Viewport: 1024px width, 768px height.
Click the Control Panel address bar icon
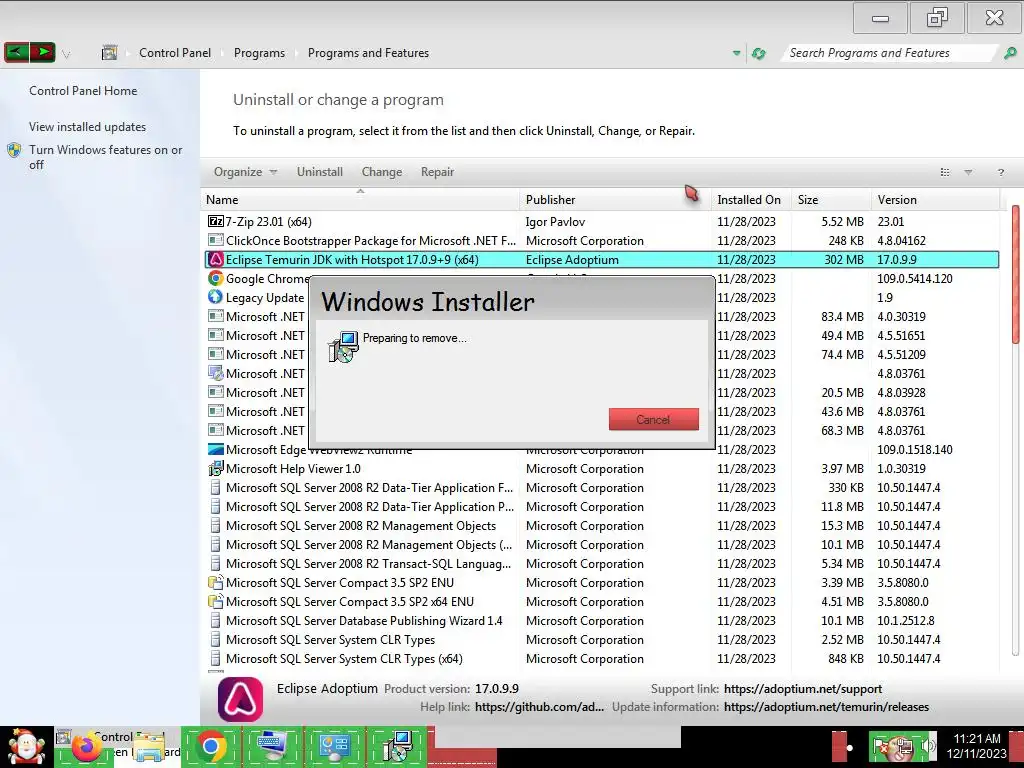(109, 53)
